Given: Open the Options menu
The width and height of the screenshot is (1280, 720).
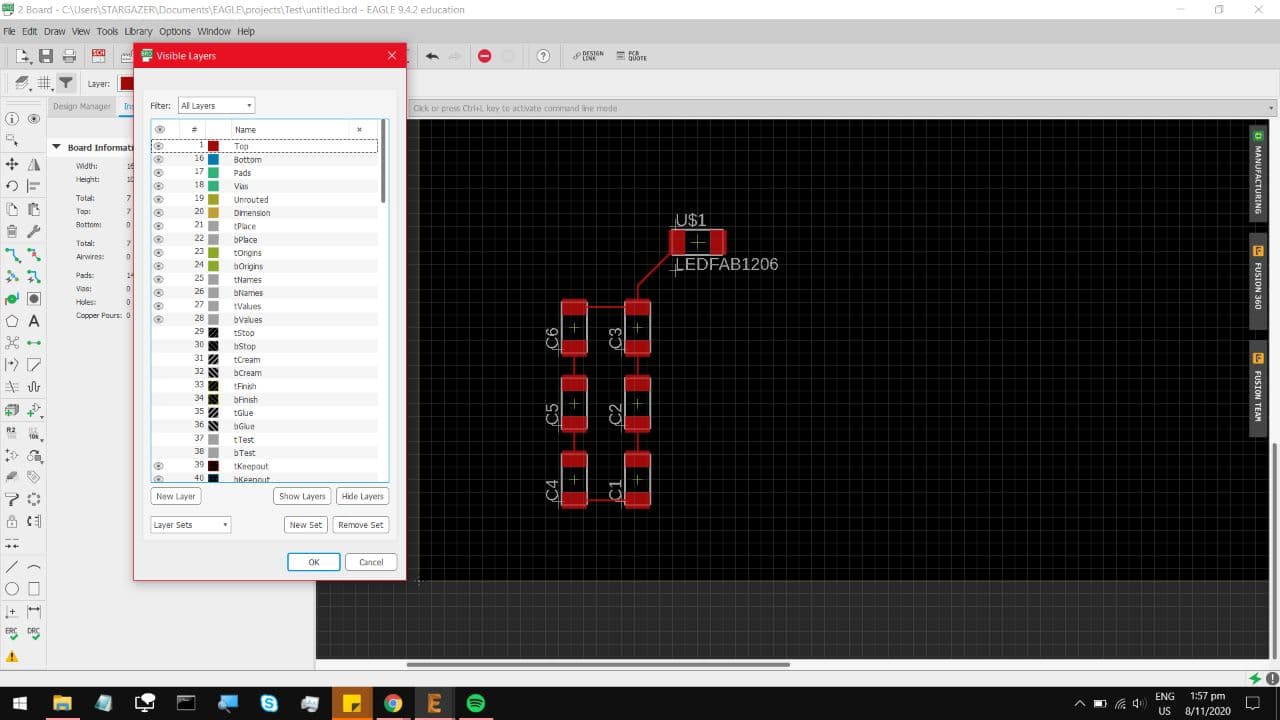Looking at the screenshot, I should (x=175, y=31).
